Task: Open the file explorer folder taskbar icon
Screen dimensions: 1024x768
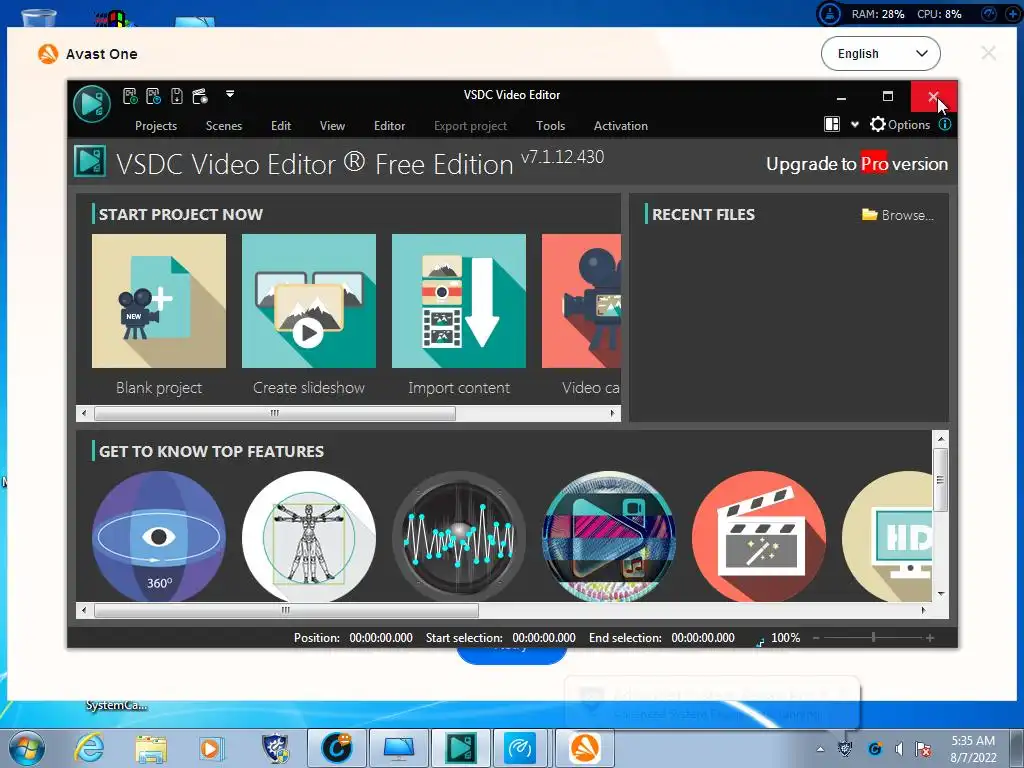Action: click(151, 748)
